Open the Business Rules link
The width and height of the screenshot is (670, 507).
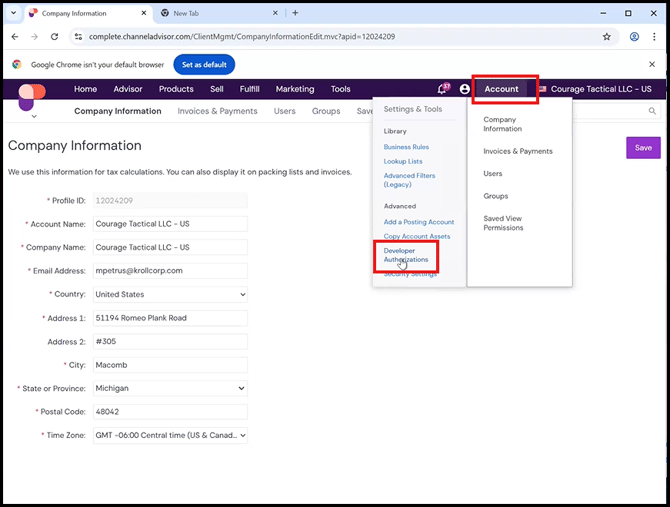[x=406, y=147]
